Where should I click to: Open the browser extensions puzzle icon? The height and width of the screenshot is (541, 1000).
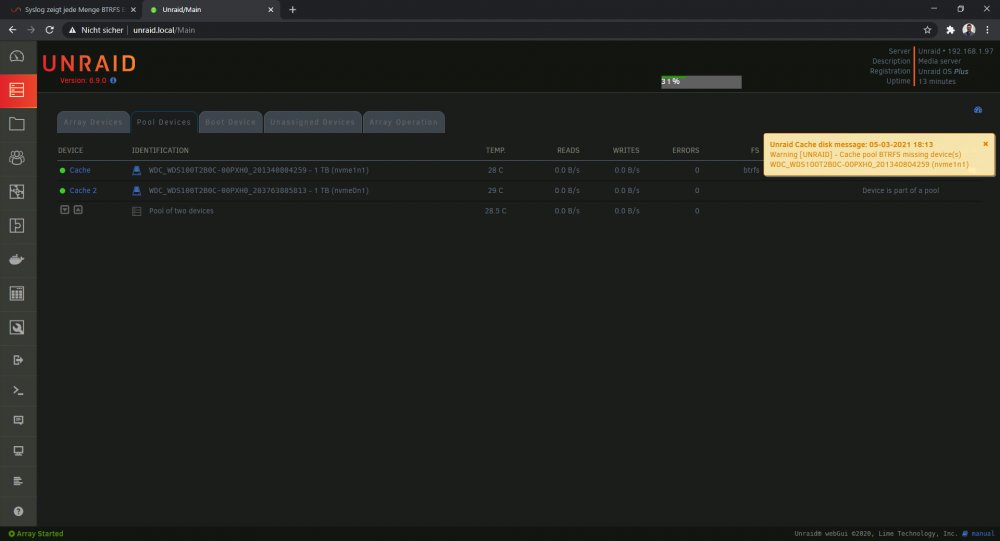(950, 30)
